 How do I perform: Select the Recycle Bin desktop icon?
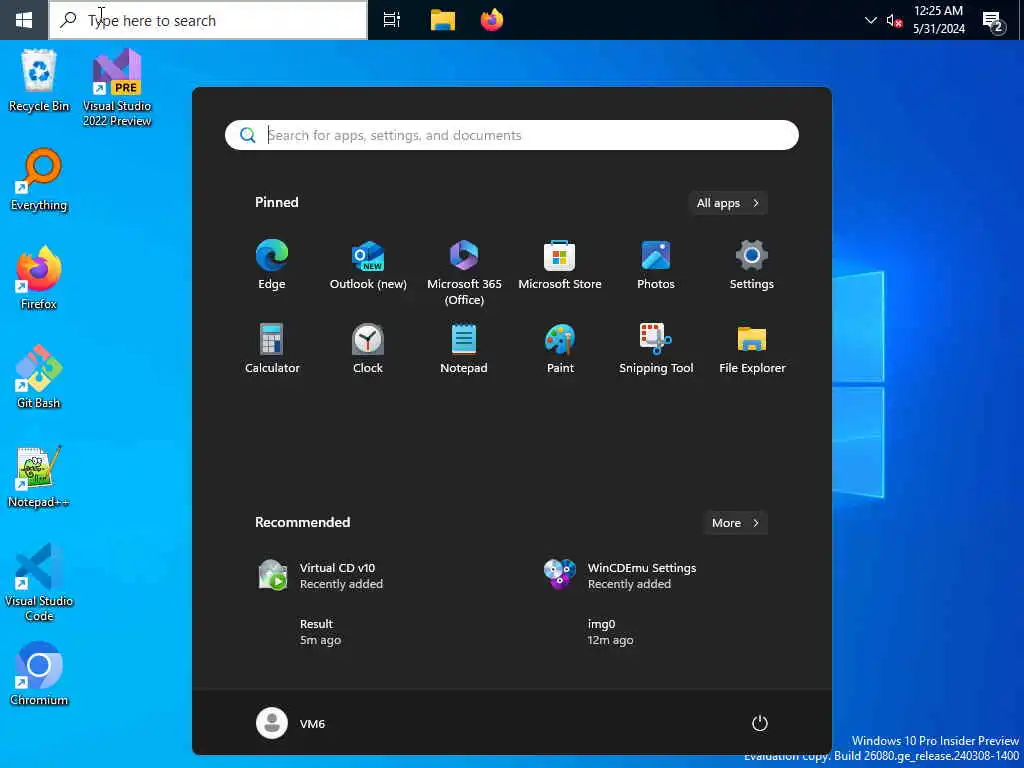click(x=39, y=81)
